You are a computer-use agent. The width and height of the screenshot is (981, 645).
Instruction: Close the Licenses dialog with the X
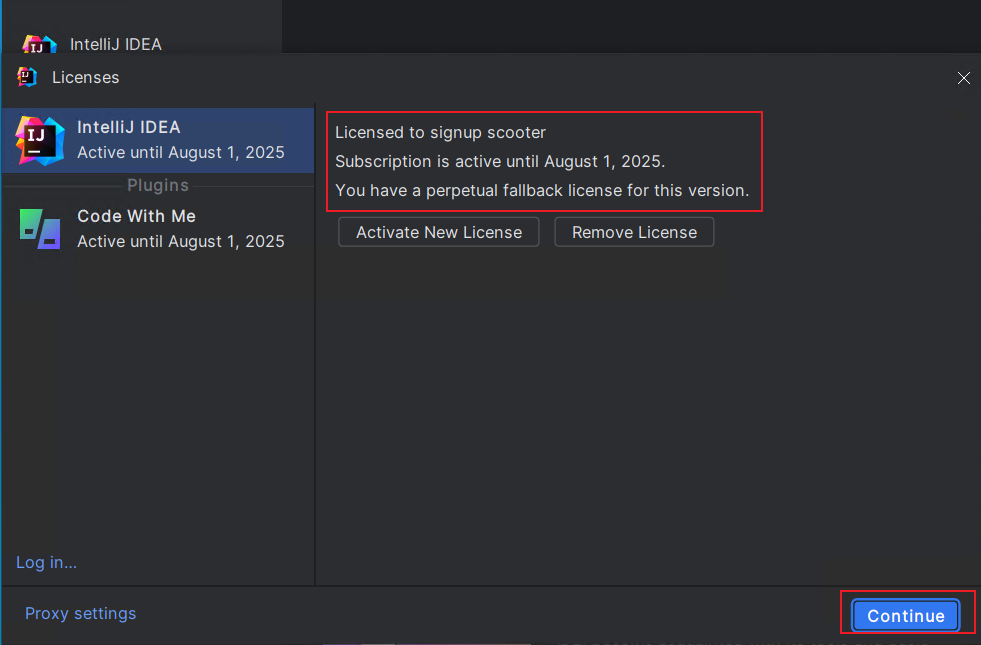963,78
